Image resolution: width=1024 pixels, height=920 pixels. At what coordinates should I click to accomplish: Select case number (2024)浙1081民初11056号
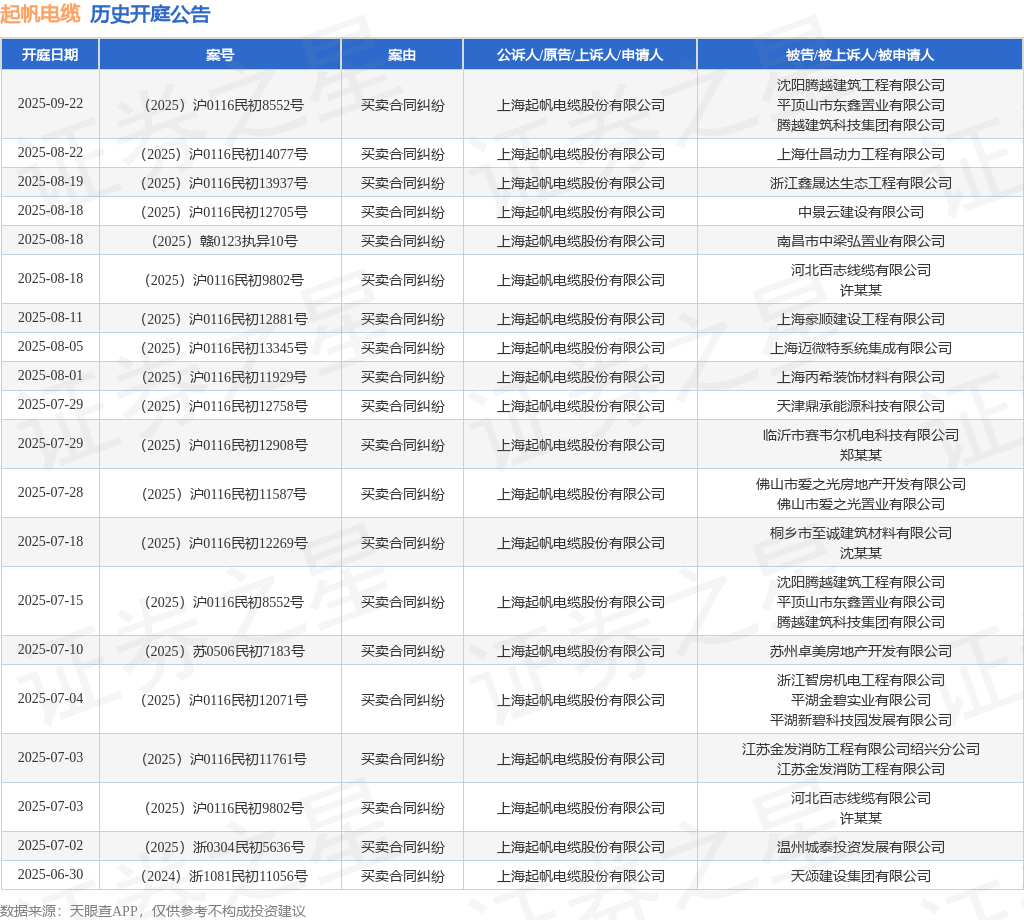pyautogui.click(x=220, y=876)
